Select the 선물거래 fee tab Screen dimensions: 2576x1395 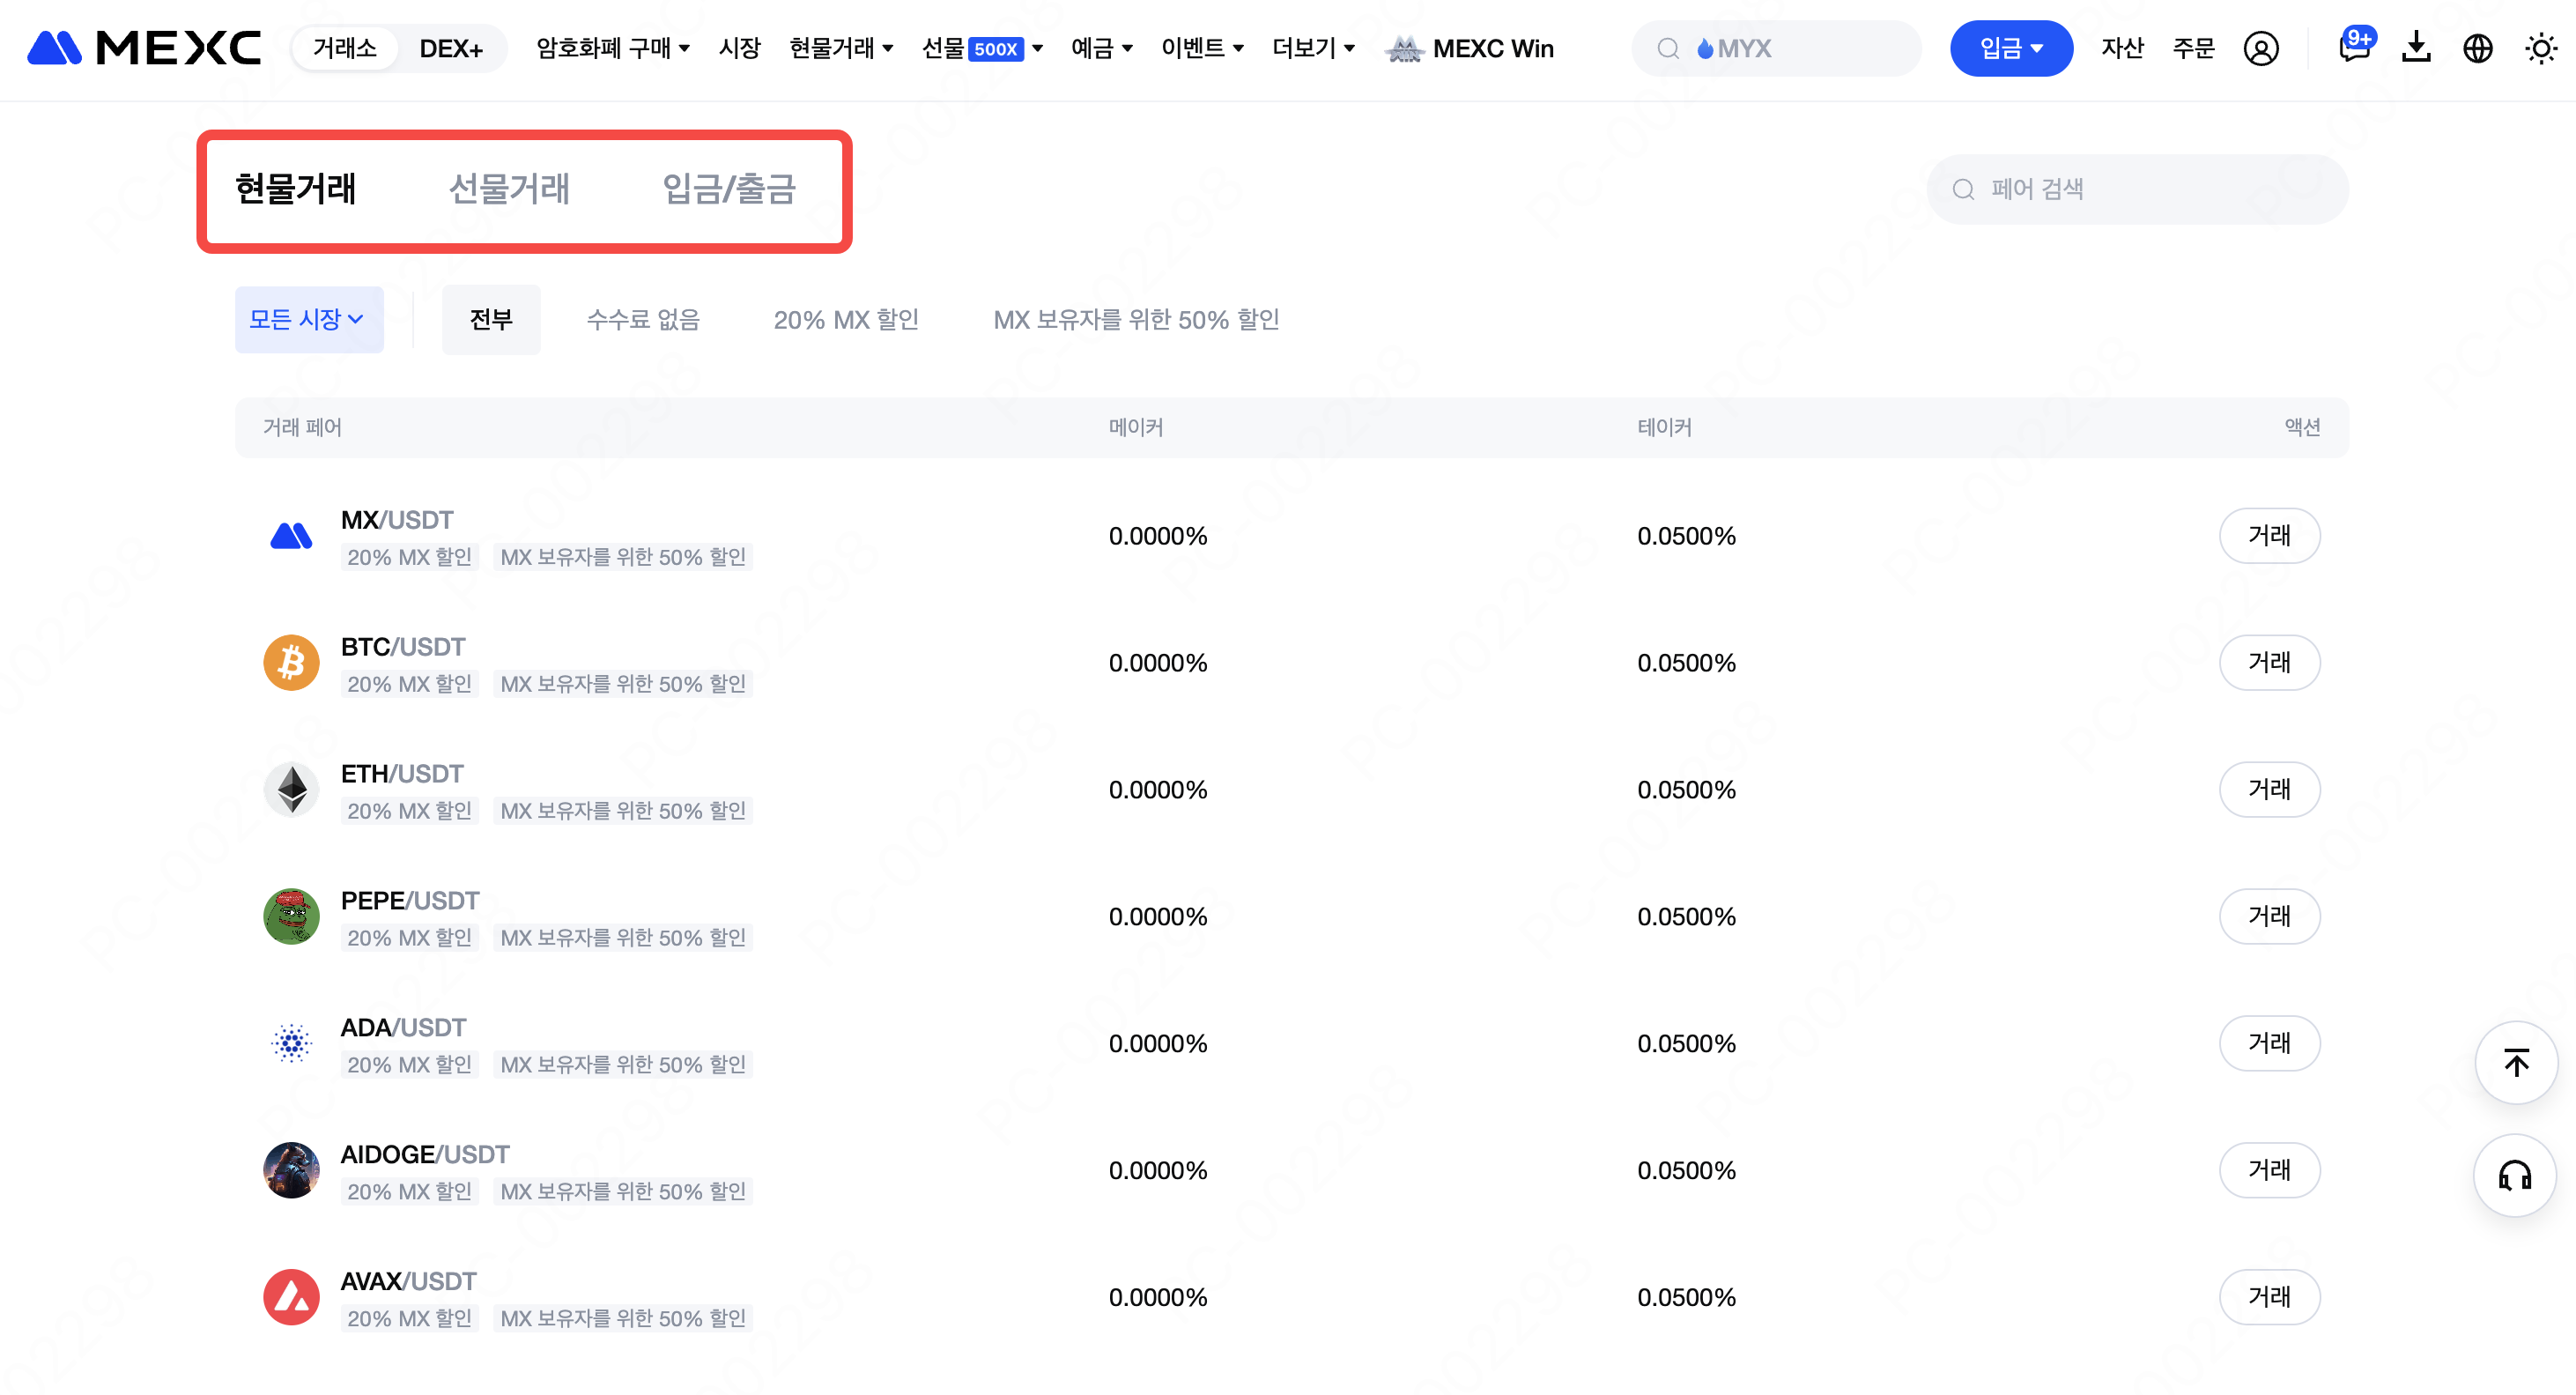tap(509, 189)
